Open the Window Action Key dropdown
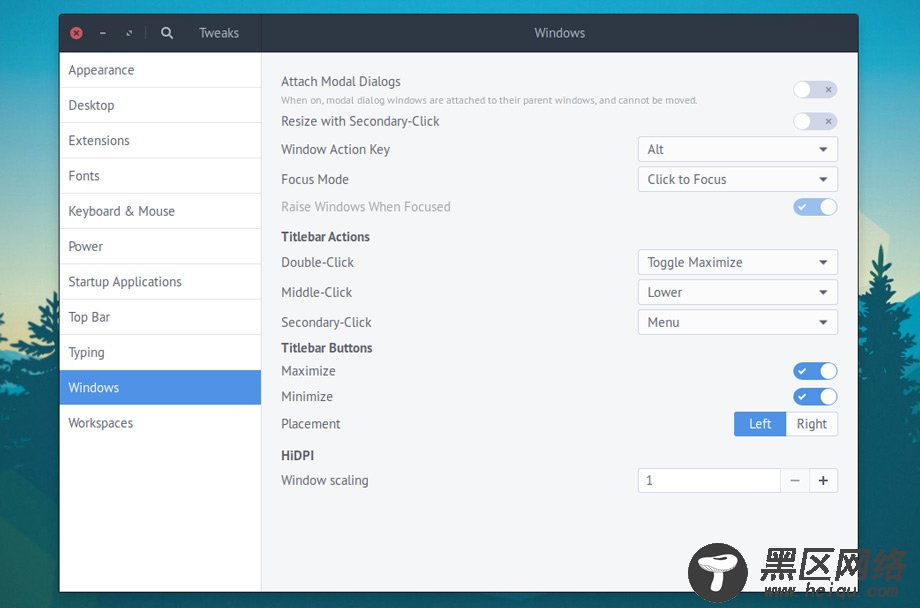The width and height of the screenshot is (920, 608). click(x=738, y=149)
